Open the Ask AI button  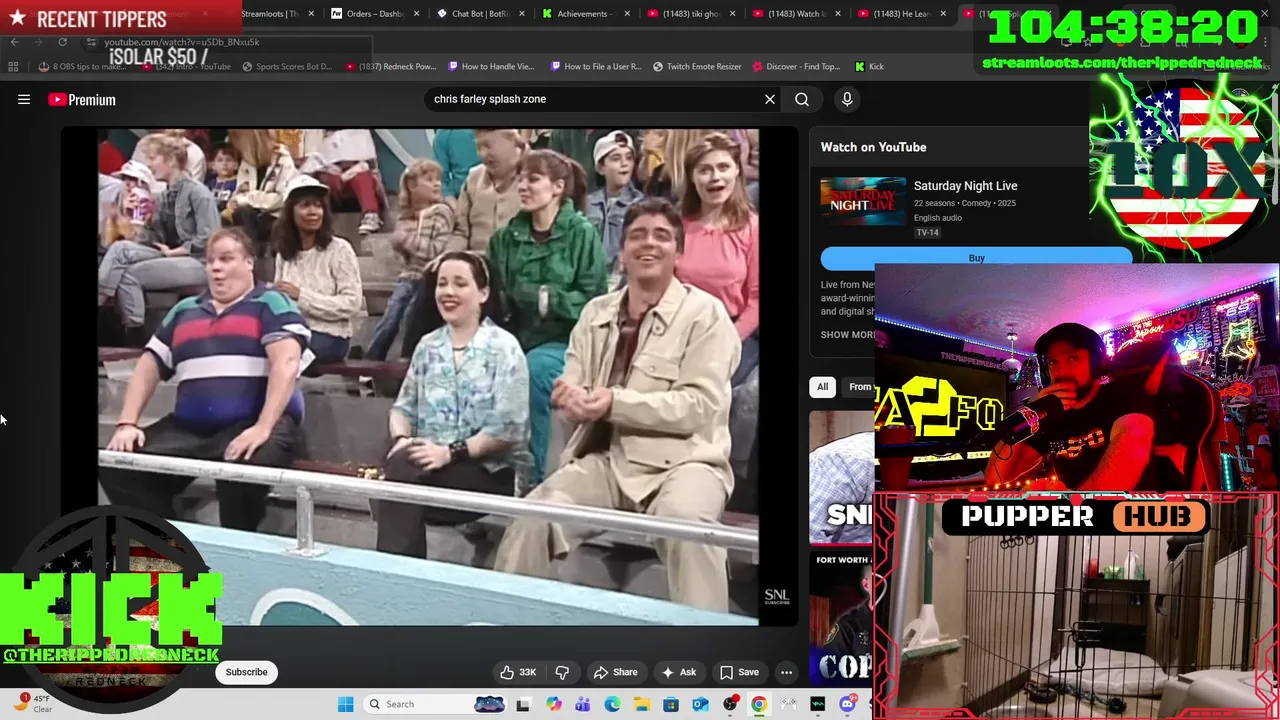click(x=679, y=672)
